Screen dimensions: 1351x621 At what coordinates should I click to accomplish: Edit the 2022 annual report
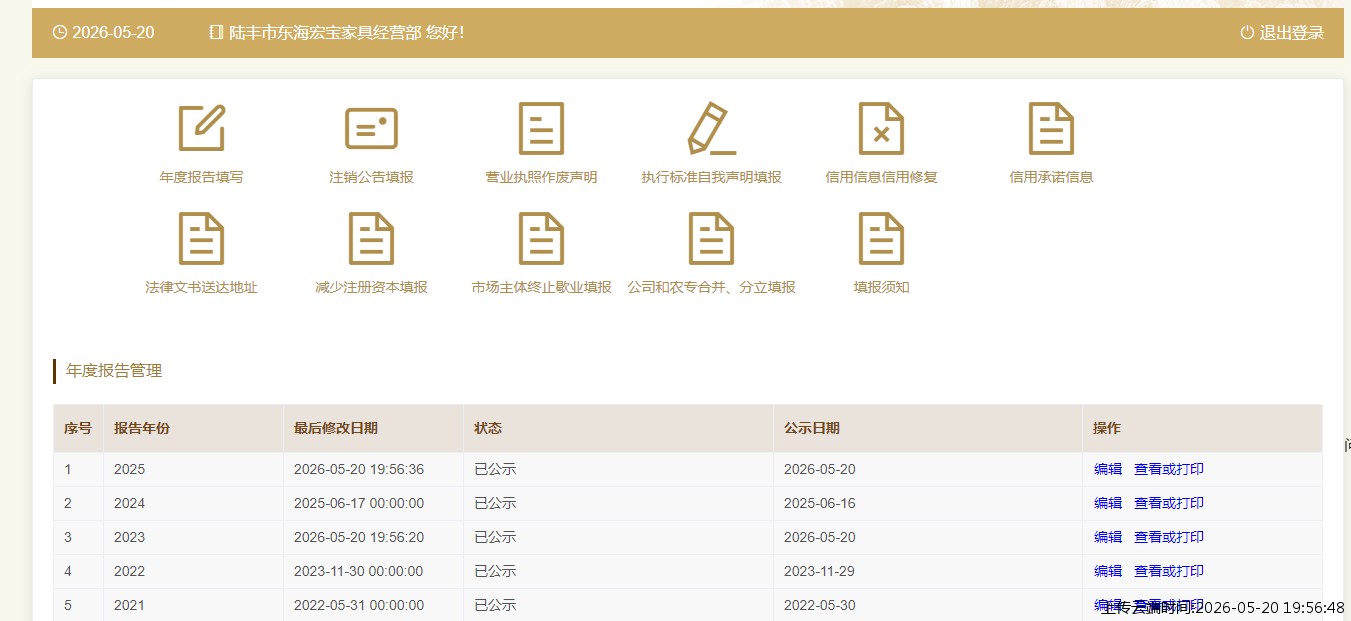point(1108,571)
